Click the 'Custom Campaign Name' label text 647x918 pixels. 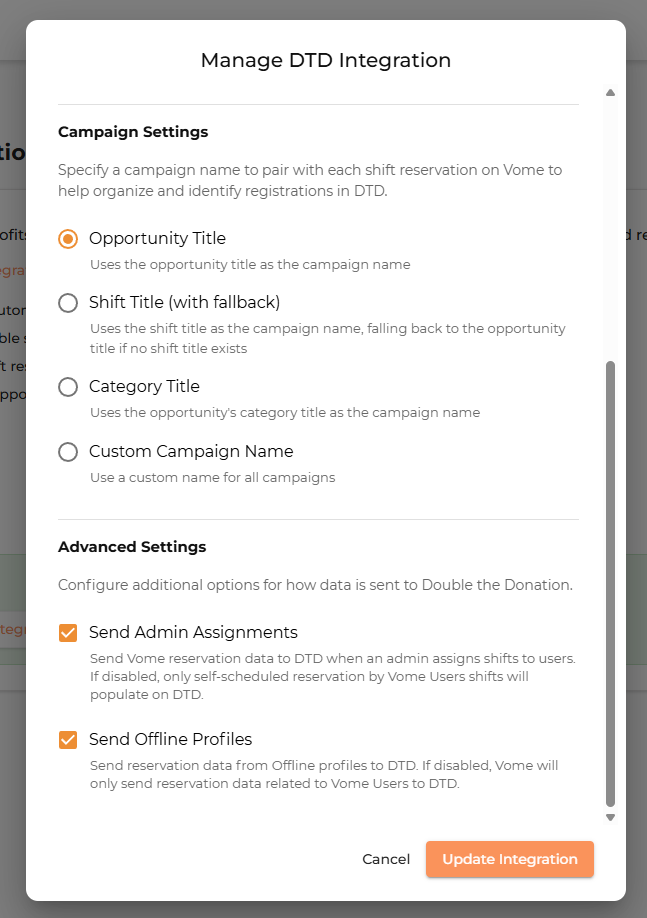(191, 451)
